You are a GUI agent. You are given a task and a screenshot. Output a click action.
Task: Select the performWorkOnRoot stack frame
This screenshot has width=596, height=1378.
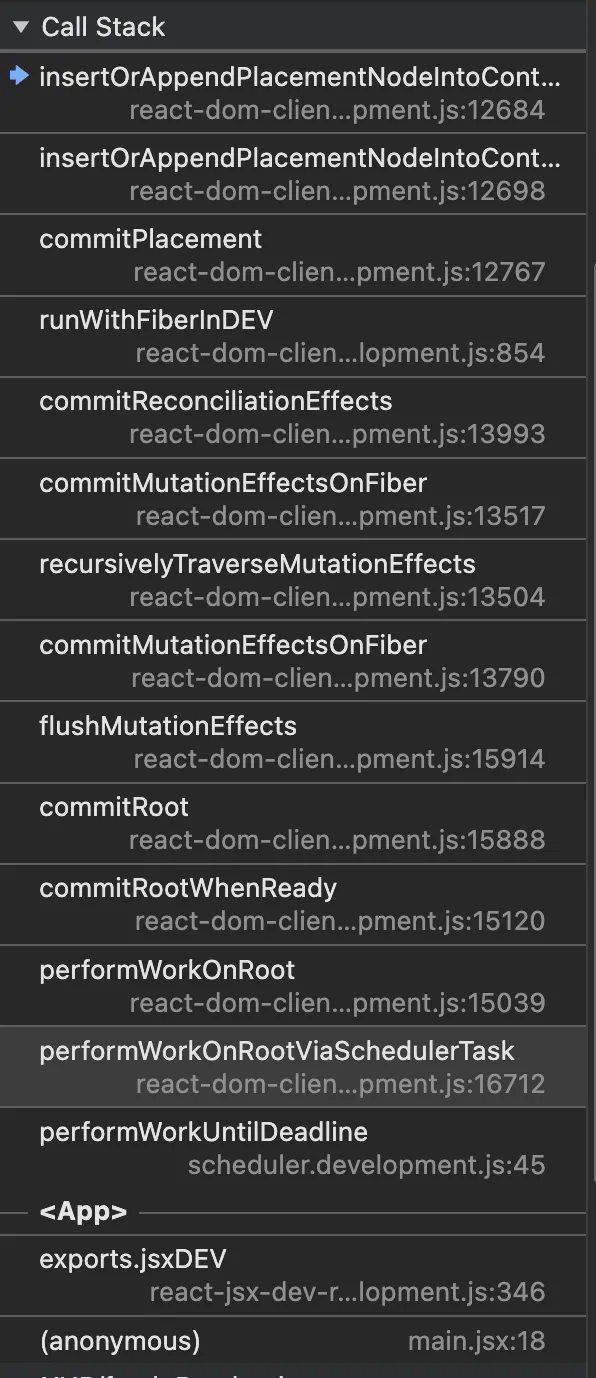point(293,985)
